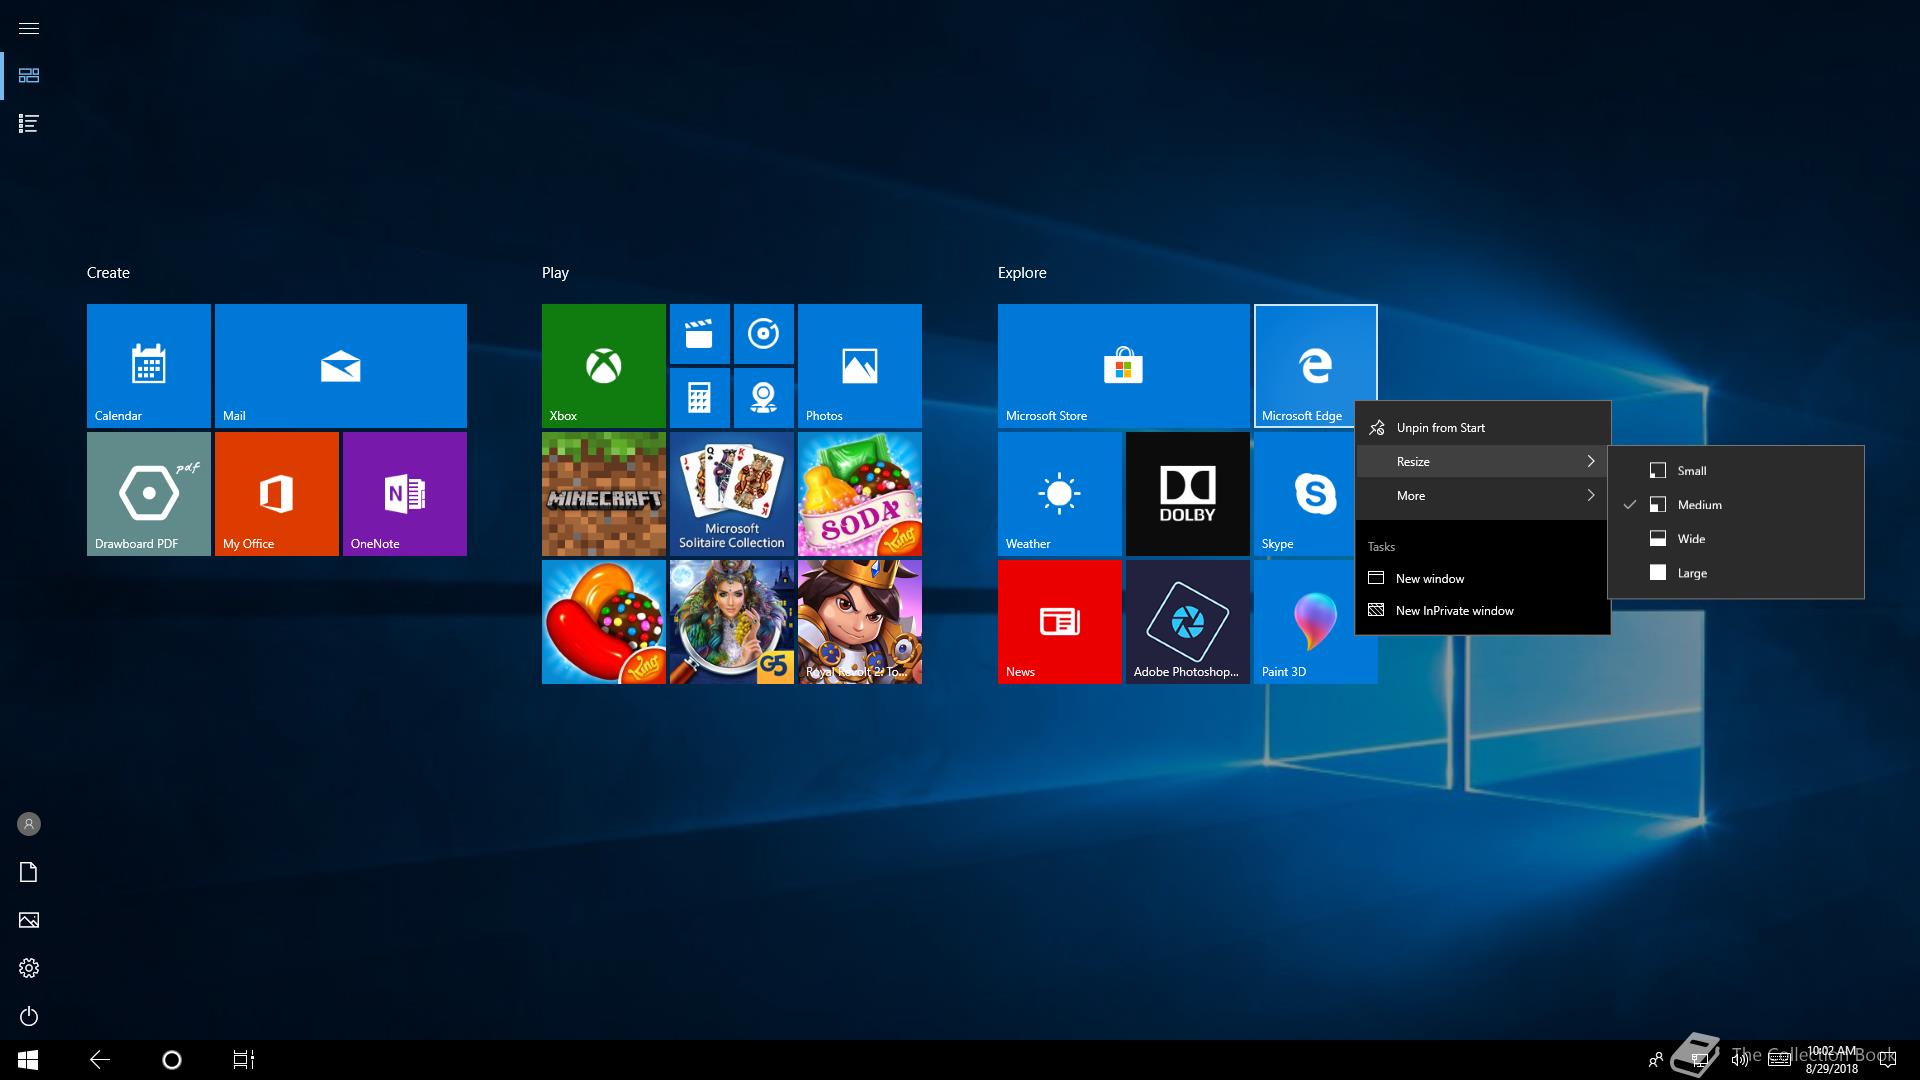Screen dimensions: 1920x1080
Task: Open the Microsoft Store tile
Action: tap(1124, 366)
